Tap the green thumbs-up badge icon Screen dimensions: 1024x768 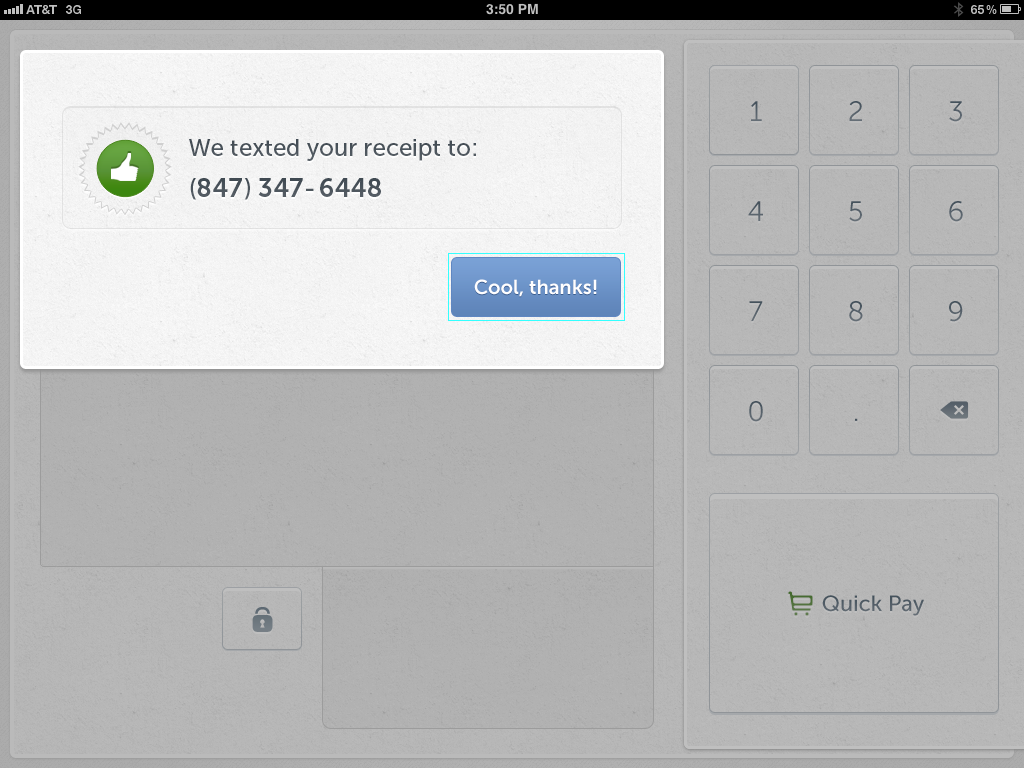click(125, 168)
